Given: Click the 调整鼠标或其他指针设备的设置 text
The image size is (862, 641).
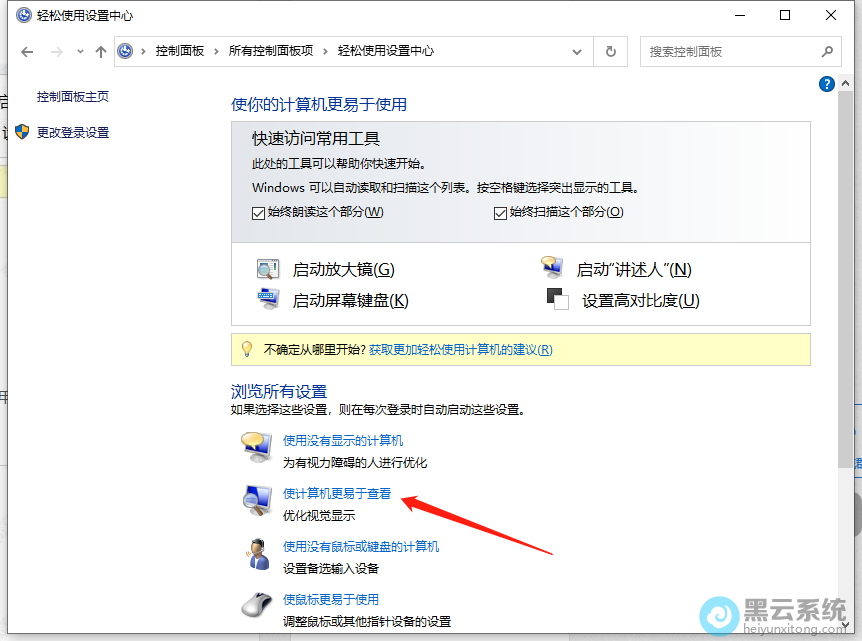Looking at the screenshot, I should (367, 621).
